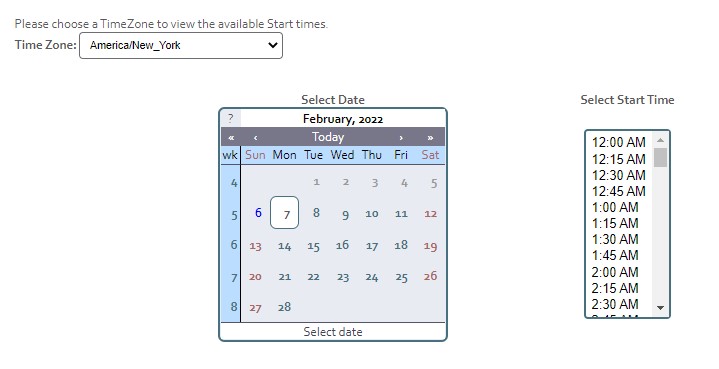The image size is (719, 369).
Task: Select Wednesday February 23
Action: (x=343, y=277)
